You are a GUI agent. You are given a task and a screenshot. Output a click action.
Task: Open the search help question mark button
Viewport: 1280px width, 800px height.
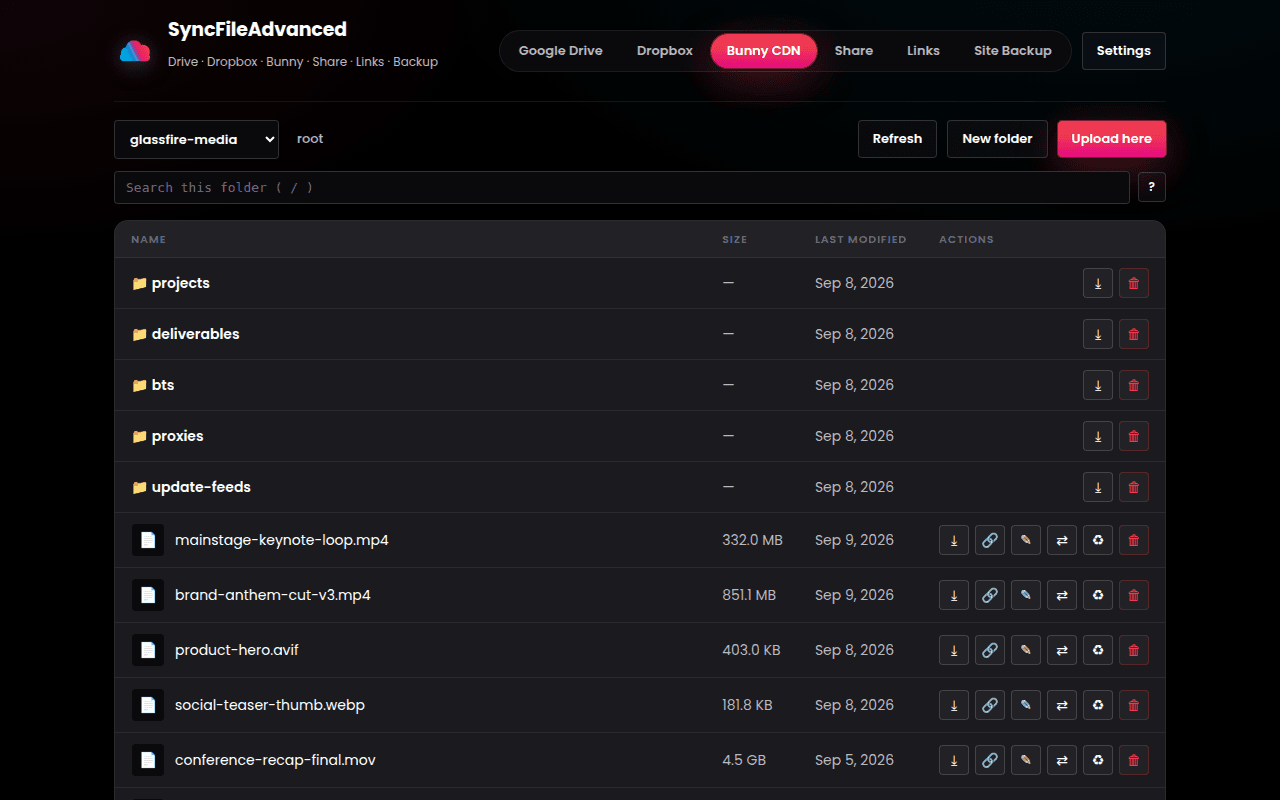[x=1152, y=187]
